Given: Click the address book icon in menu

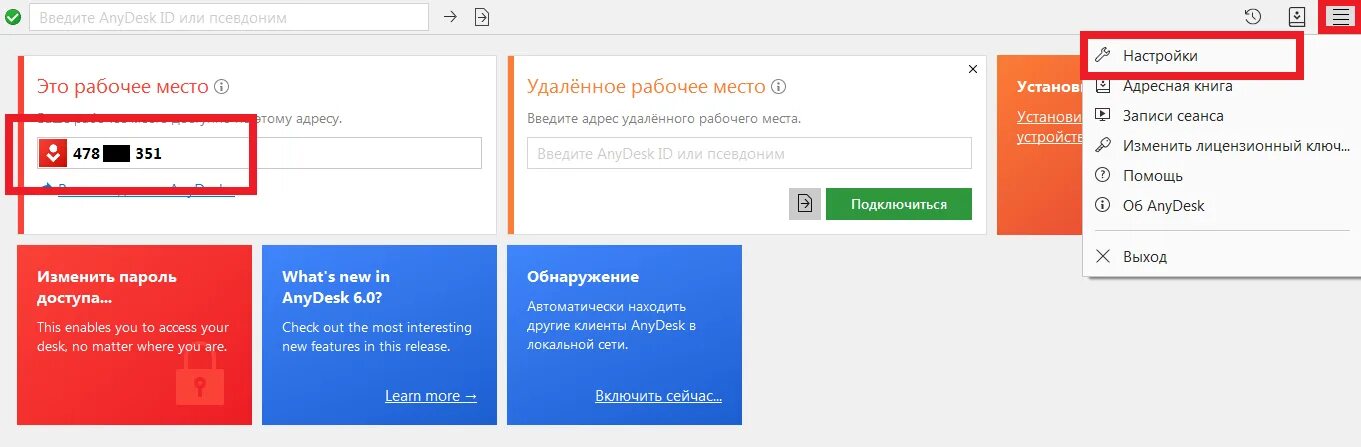Looking at the screenshot, I should coord(1103,86).
